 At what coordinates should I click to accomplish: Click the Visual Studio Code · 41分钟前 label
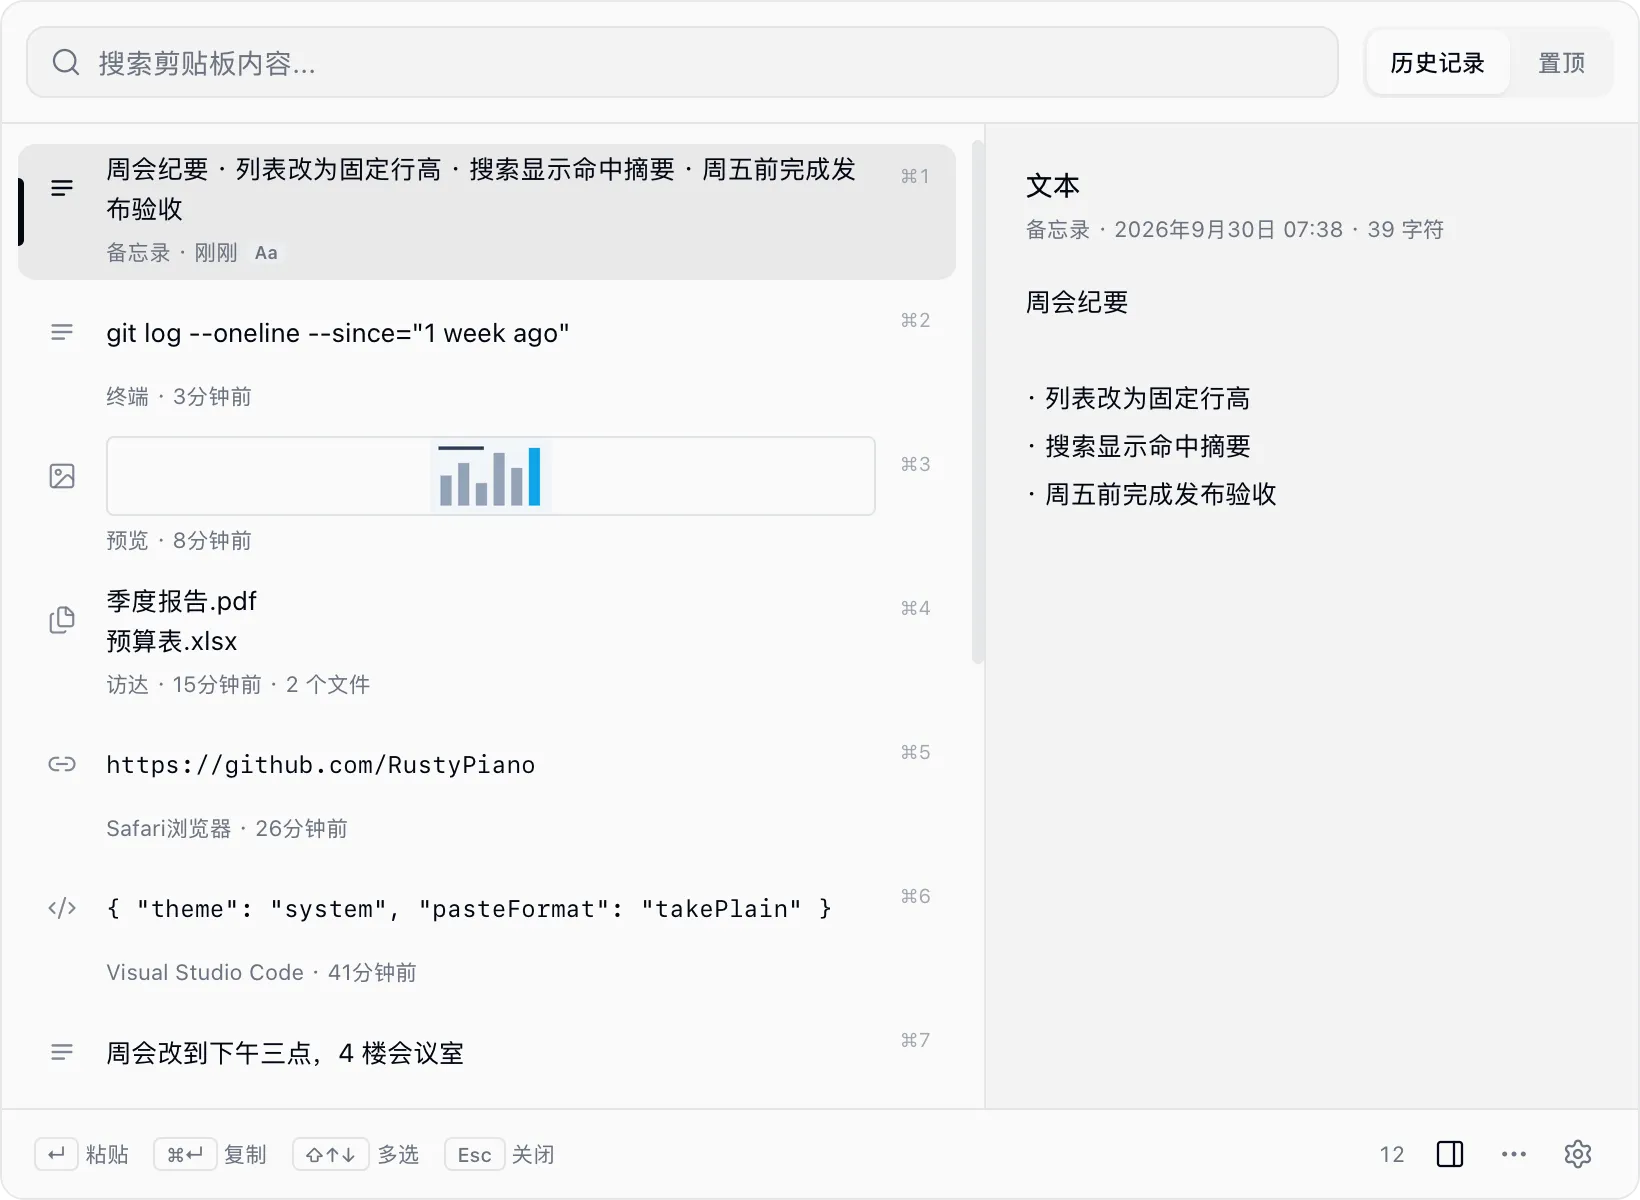(x=262, y=973)
